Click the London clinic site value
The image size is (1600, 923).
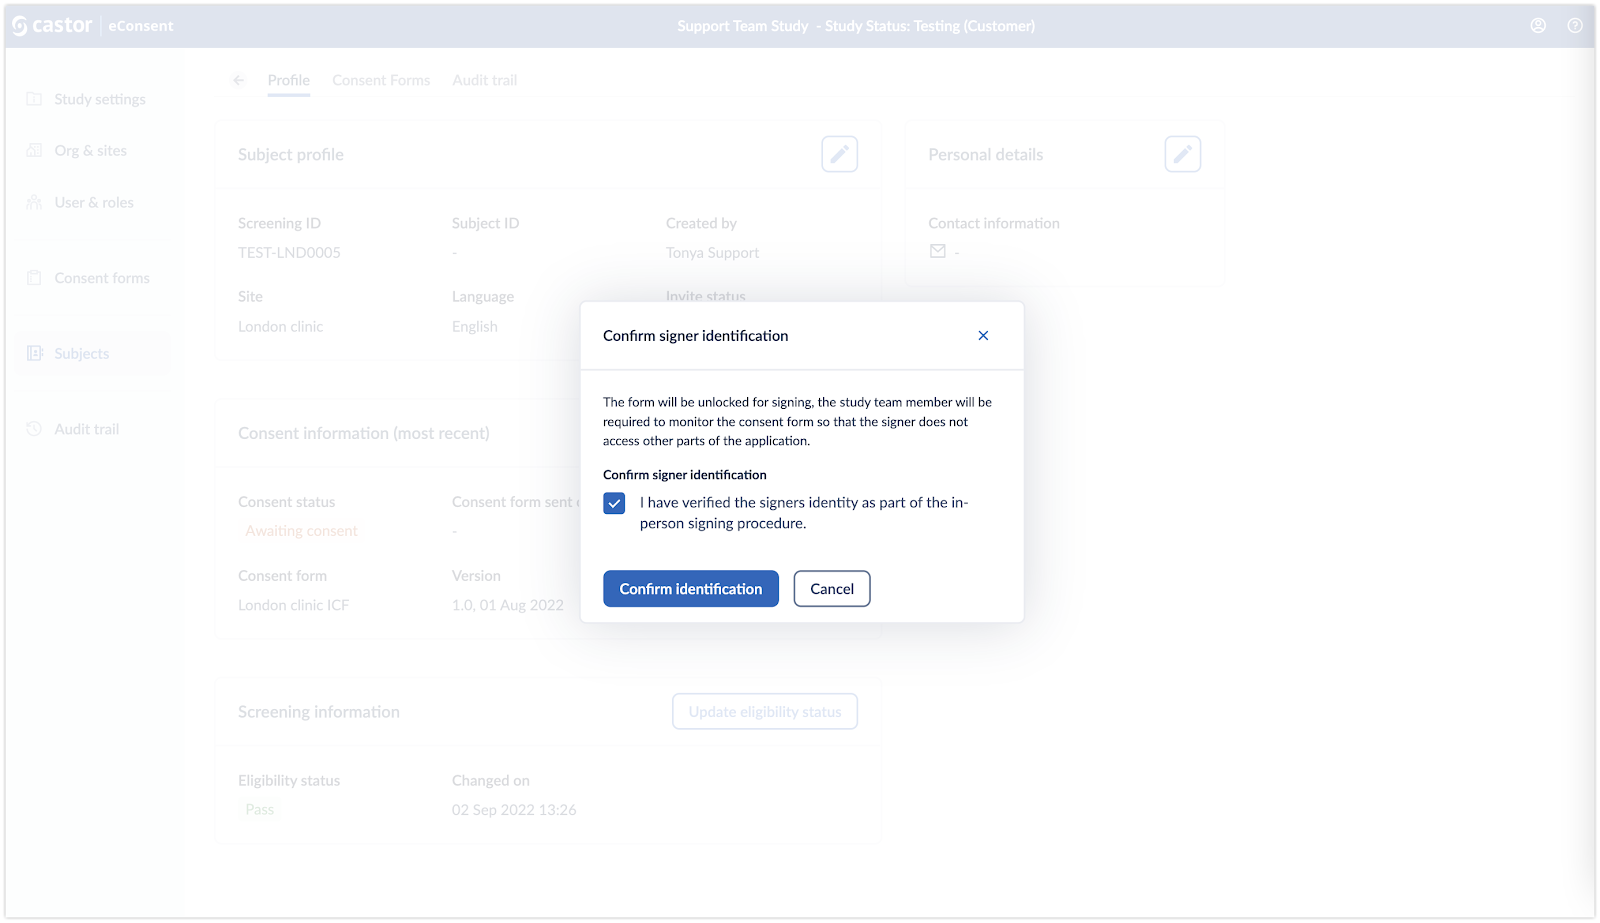(280, 327)
